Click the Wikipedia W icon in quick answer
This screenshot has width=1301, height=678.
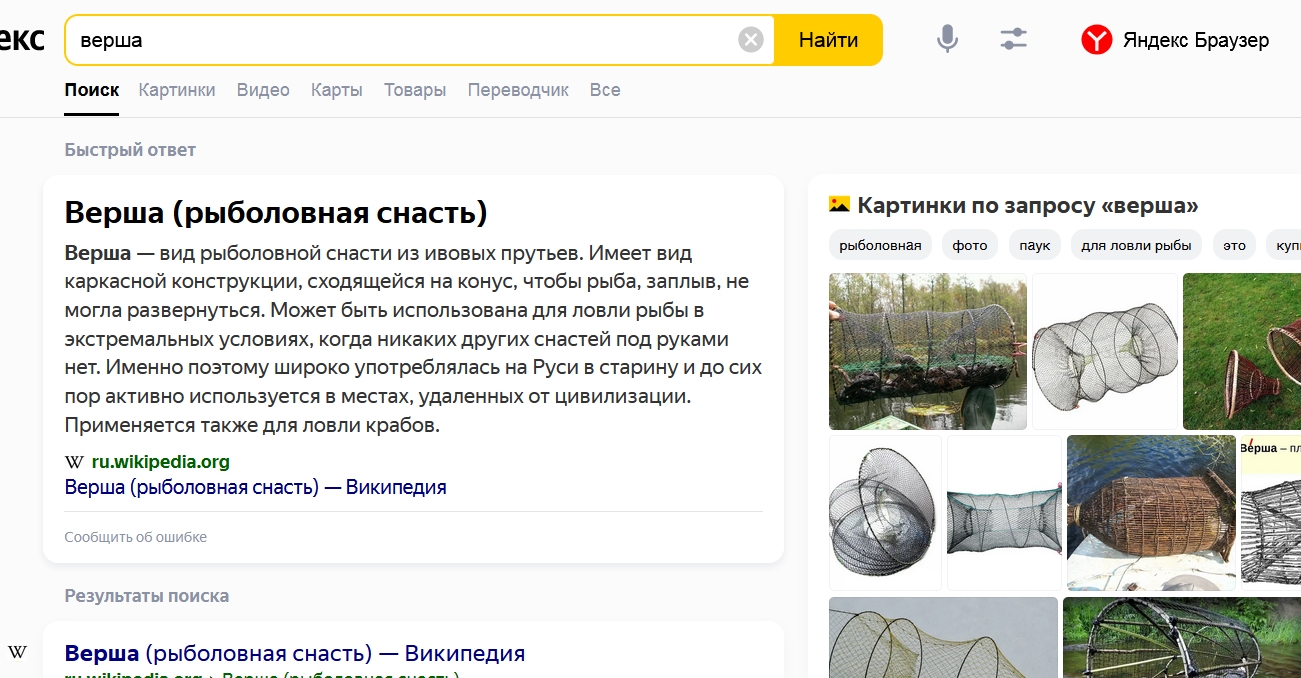tap(74, 462)
